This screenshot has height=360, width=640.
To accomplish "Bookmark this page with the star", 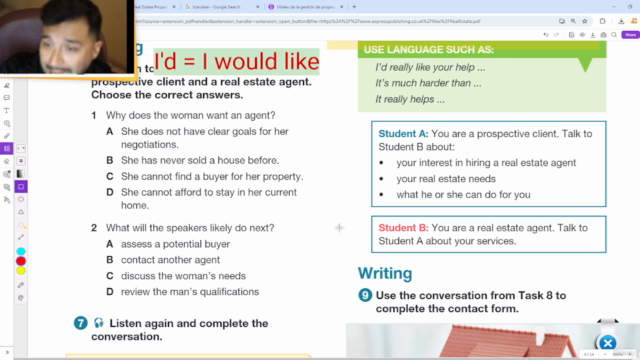I will [x=585, y=21].
